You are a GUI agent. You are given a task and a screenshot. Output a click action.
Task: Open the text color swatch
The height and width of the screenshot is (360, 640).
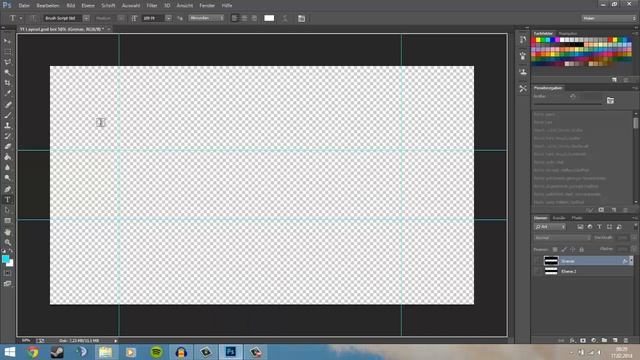coord(269,18)
